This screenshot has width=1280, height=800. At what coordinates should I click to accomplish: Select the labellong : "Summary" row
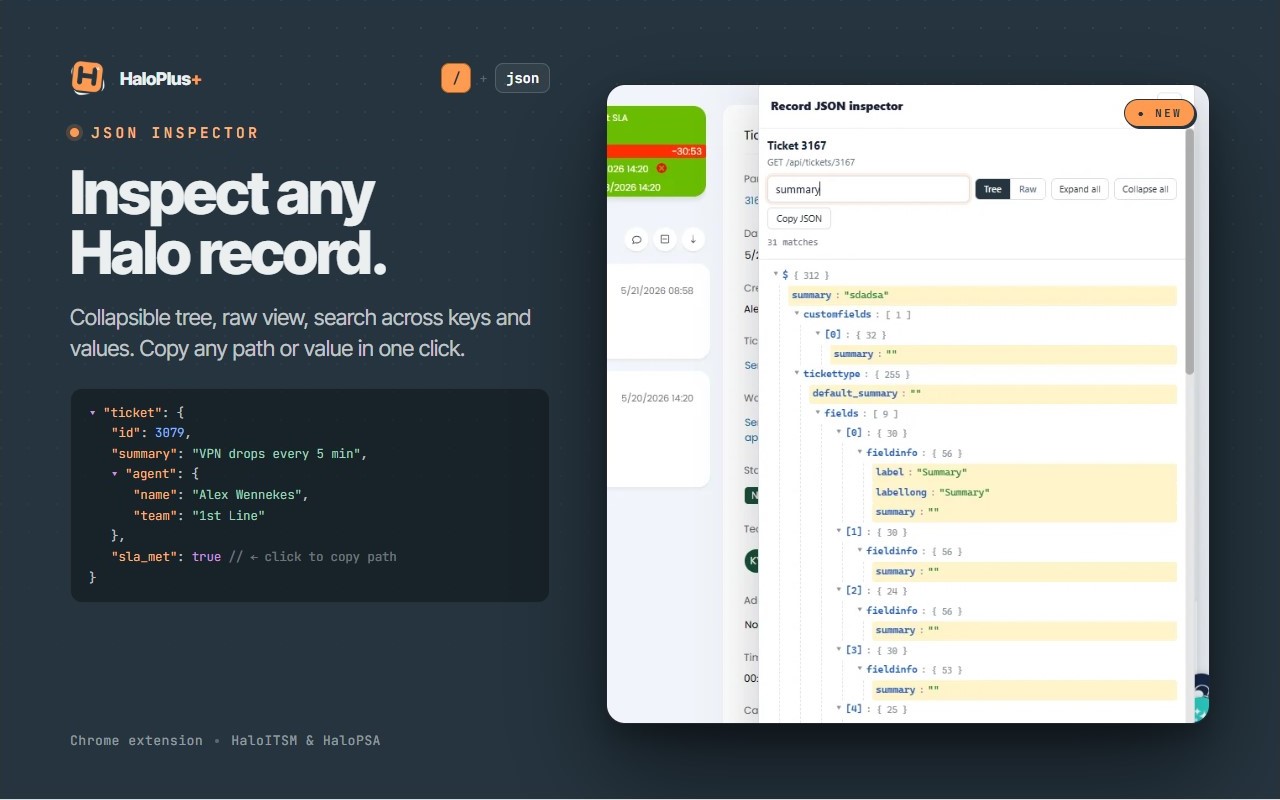1024,492
